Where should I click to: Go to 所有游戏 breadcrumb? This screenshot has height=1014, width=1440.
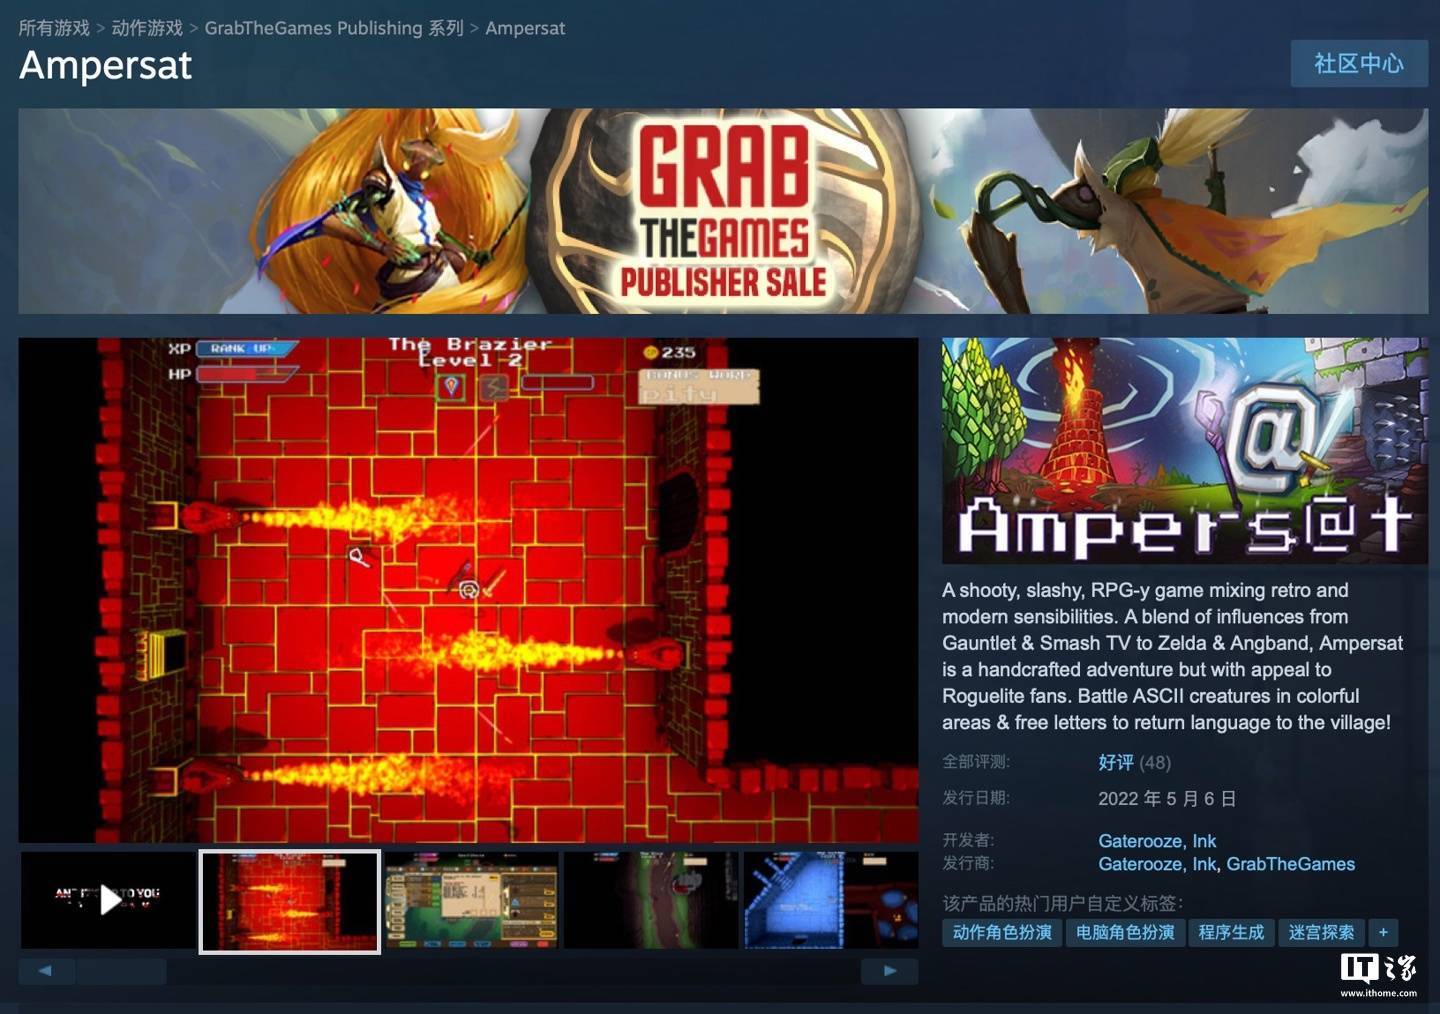pos(54,28)
